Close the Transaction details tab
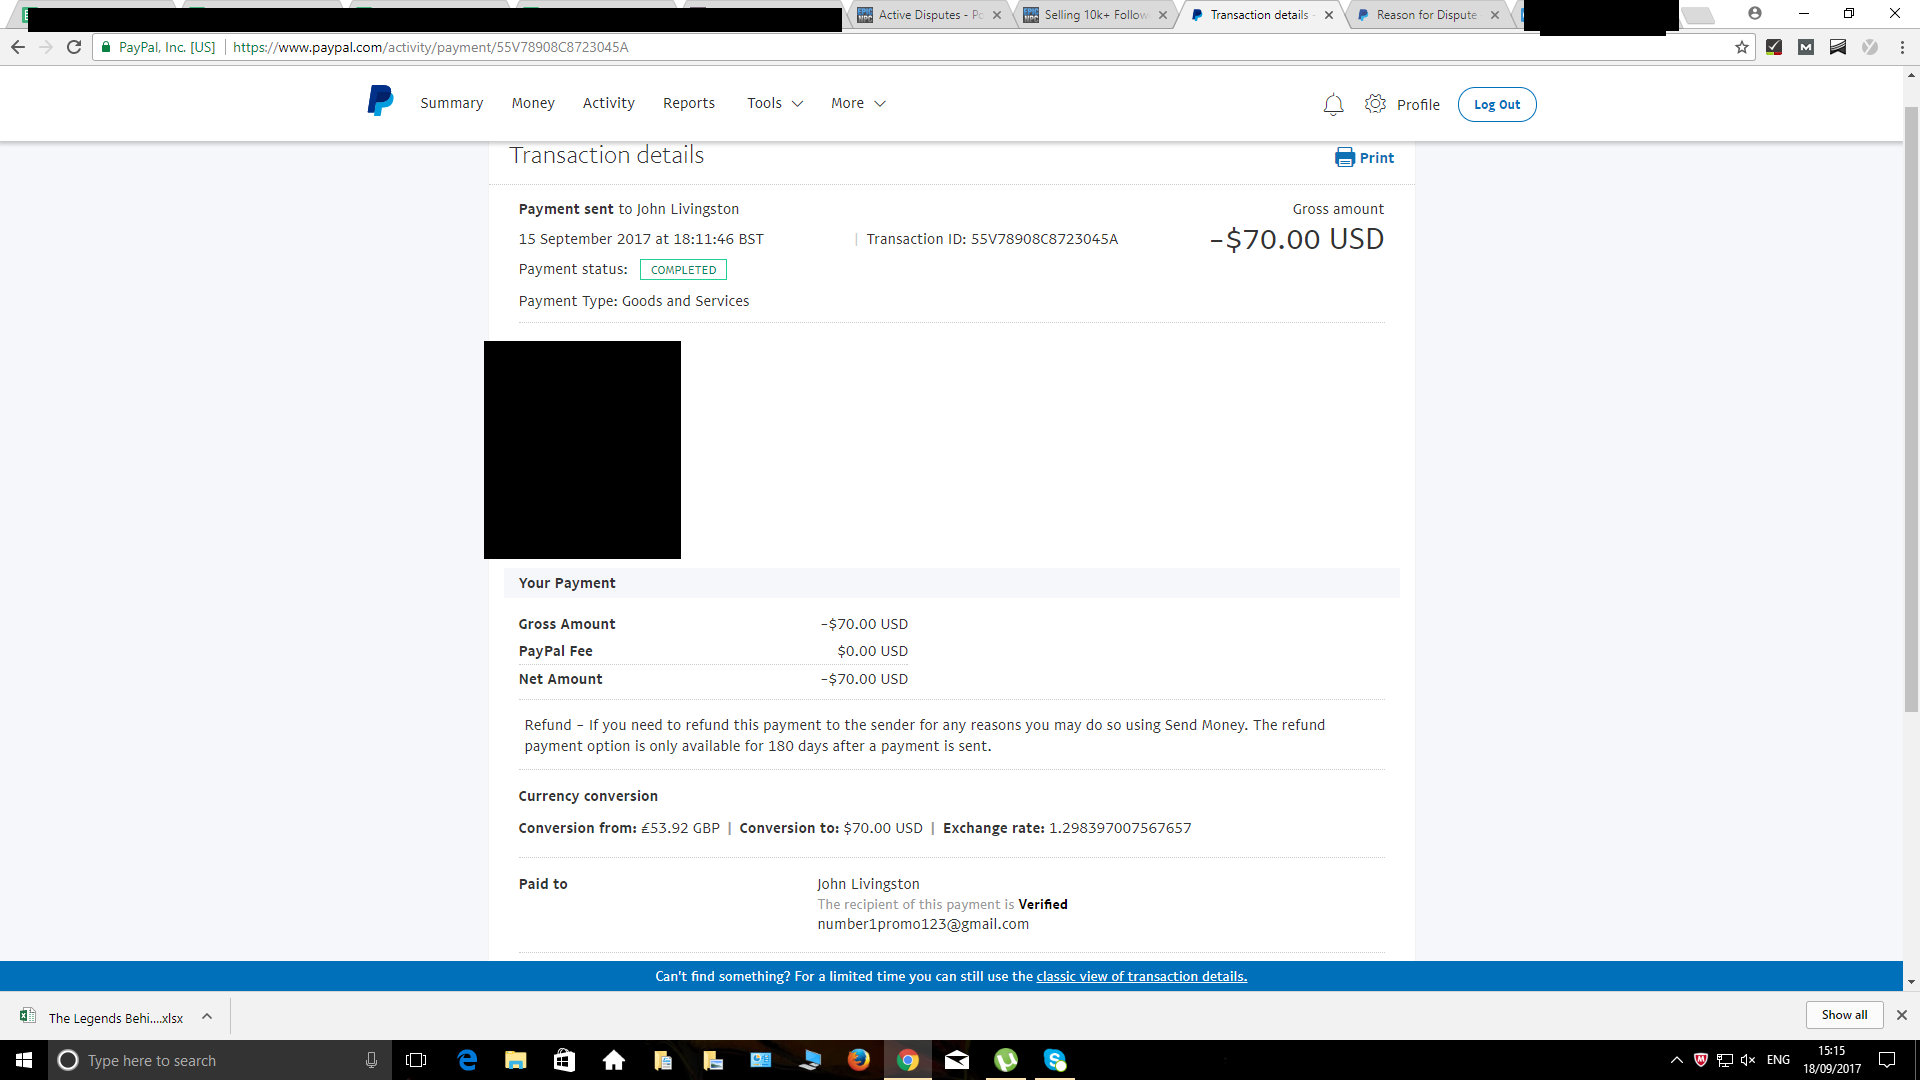1920x1080 pixels. point(1329,15)
